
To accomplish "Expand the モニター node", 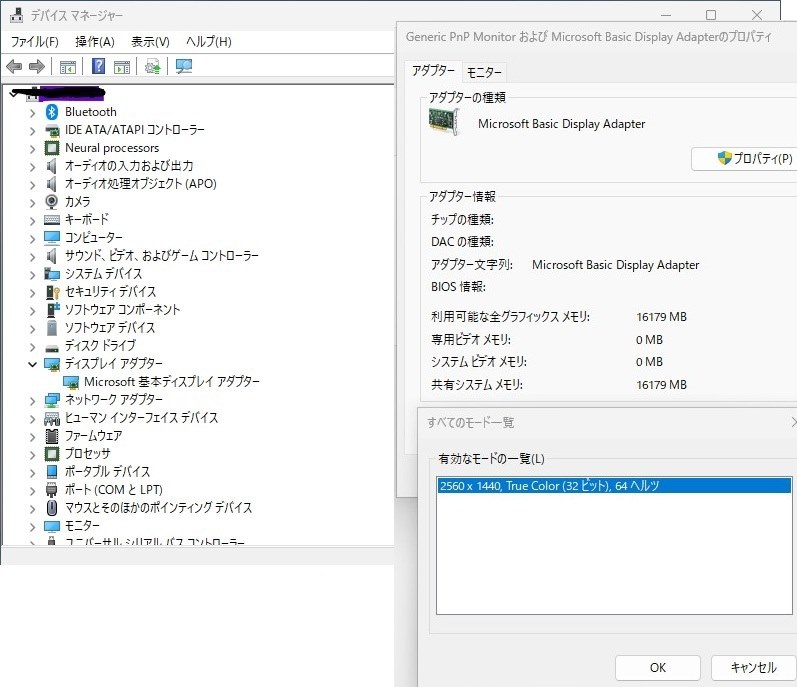I will click(x=33, y=527).
